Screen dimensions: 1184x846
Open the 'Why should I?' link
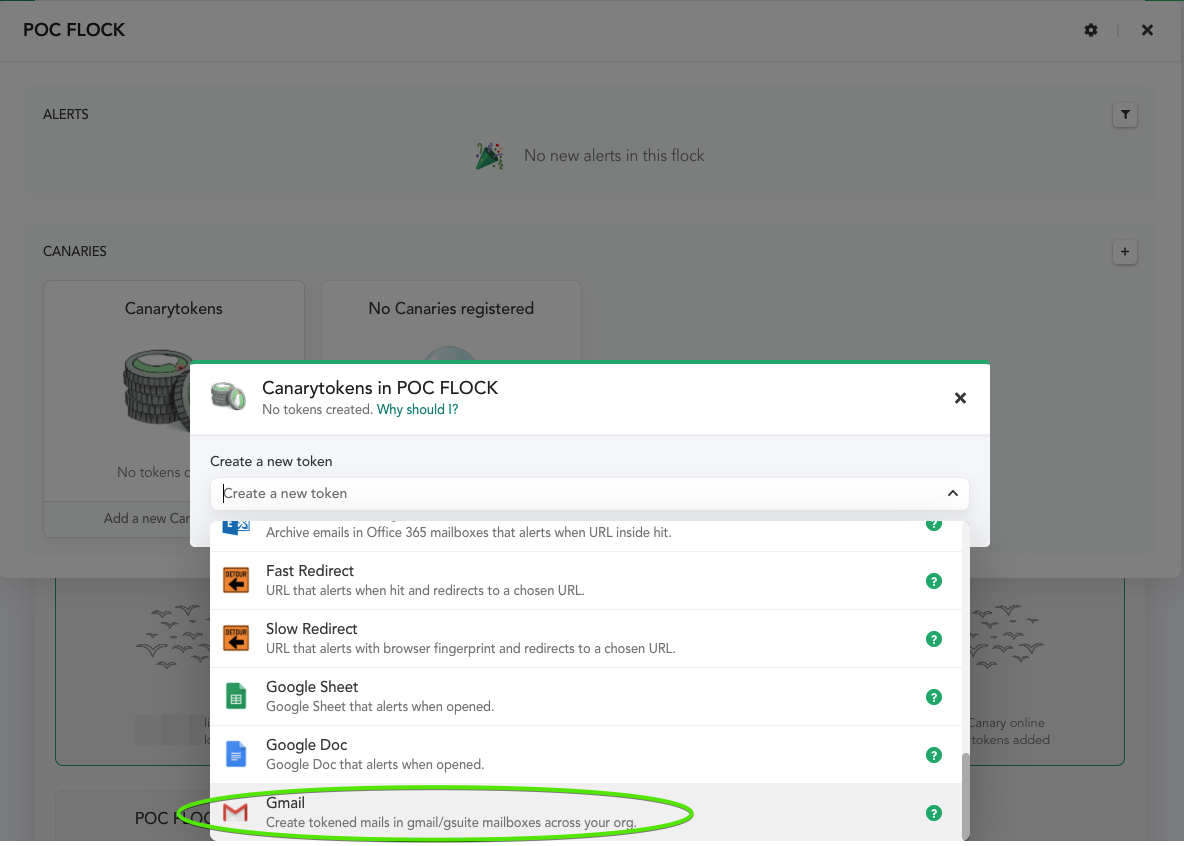(418, 409)
